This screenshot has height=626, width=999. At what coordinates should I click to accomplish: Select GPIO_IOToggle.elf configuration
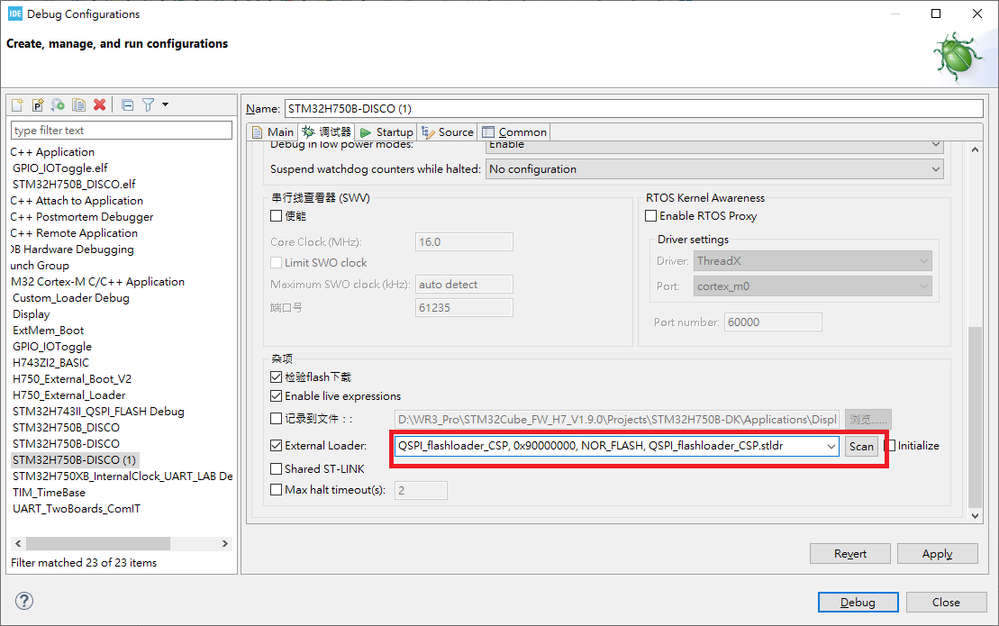coord(60,168)
